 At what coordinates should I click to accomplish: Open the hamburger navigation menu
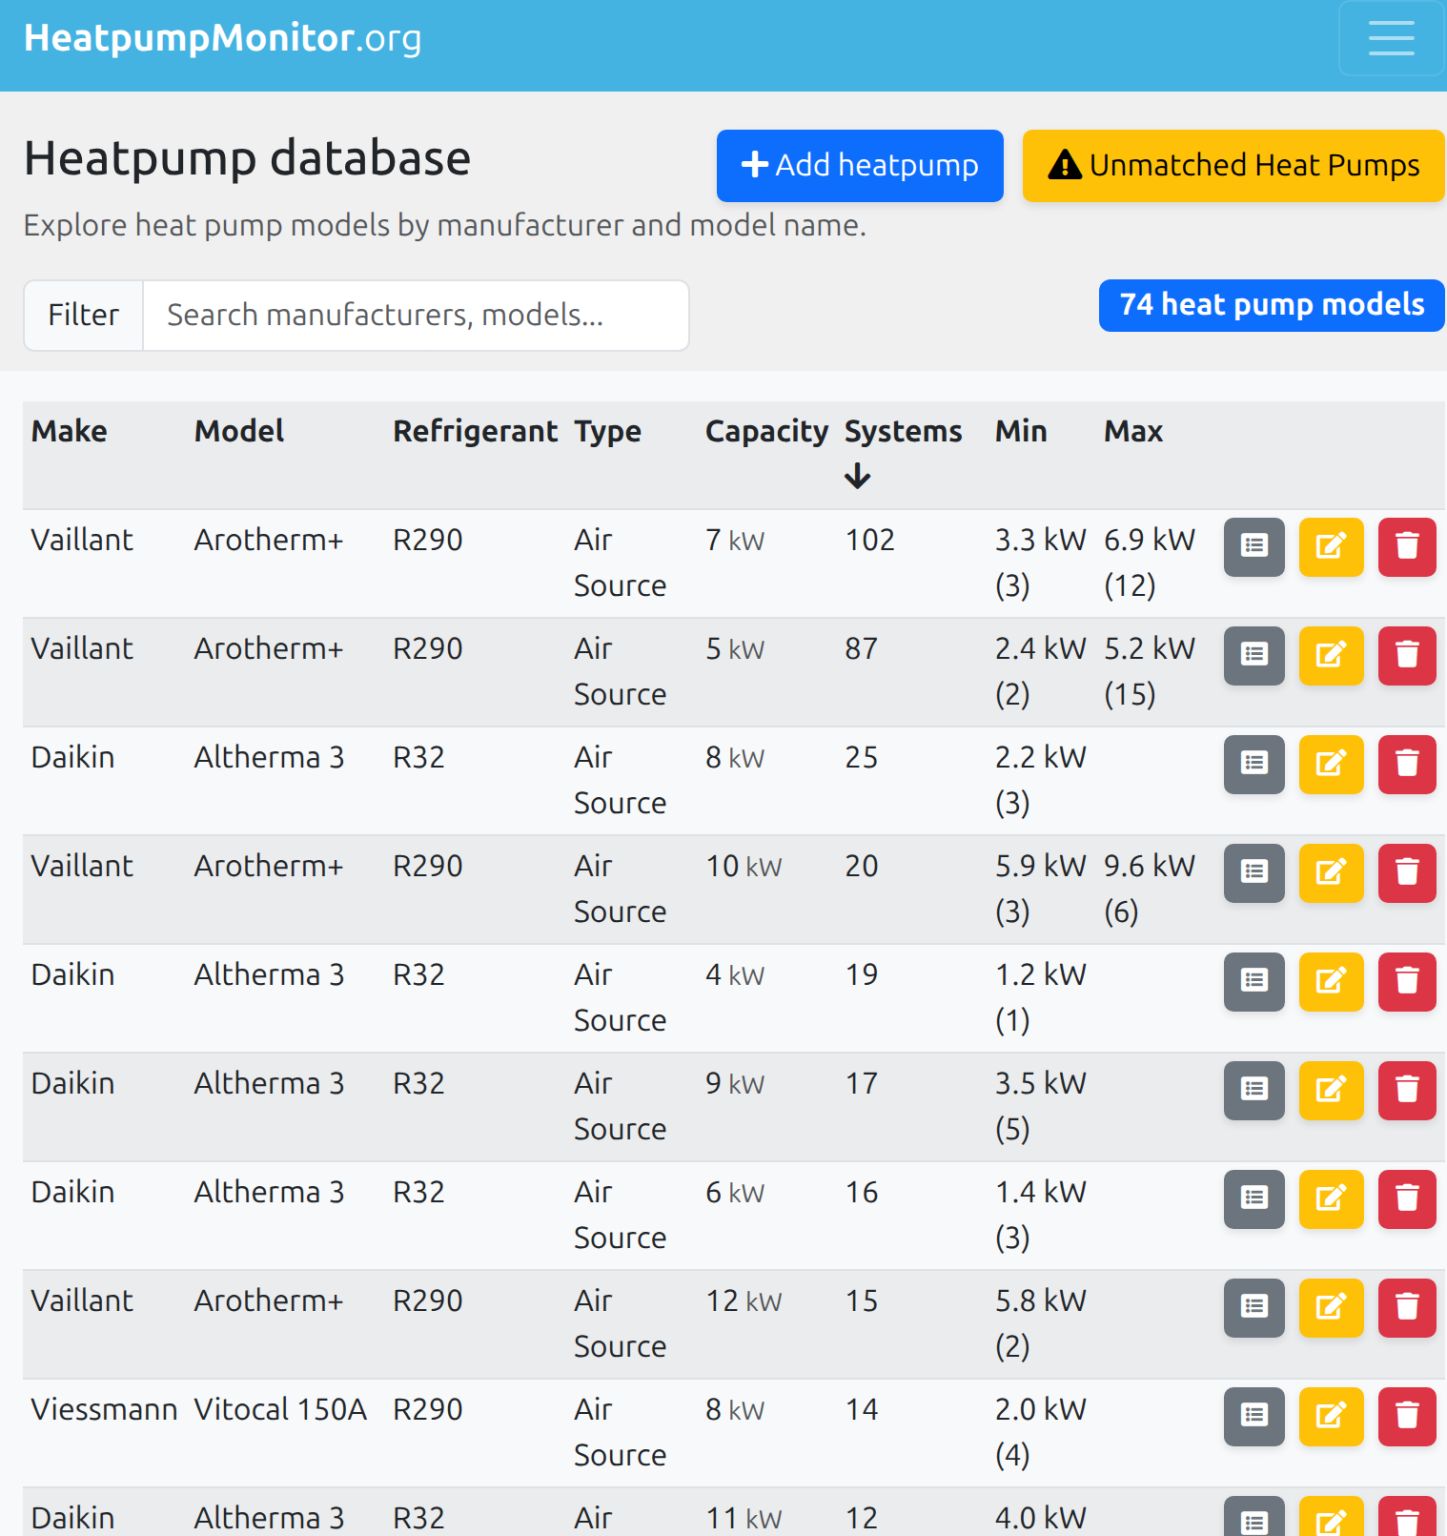tap(1390, 38)
